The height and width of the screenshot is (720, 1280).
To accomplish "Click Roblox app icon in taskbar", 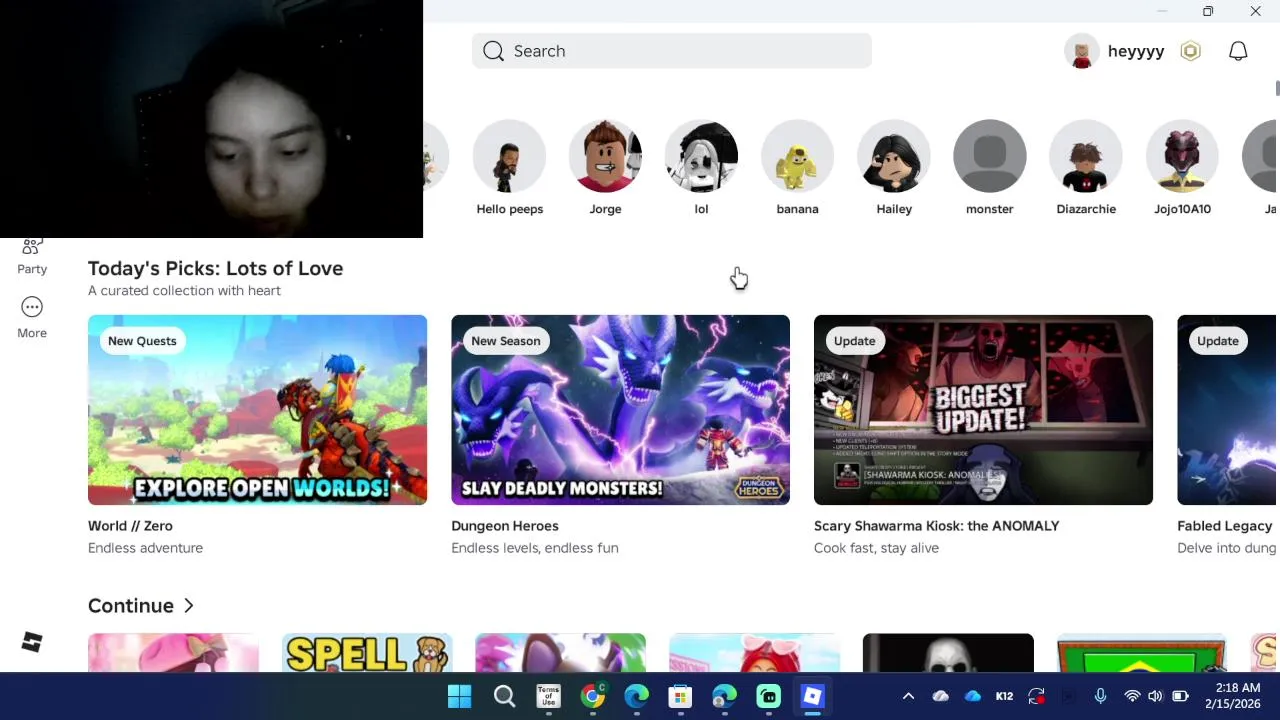I will pyautogui.click(x=812, y=696).
